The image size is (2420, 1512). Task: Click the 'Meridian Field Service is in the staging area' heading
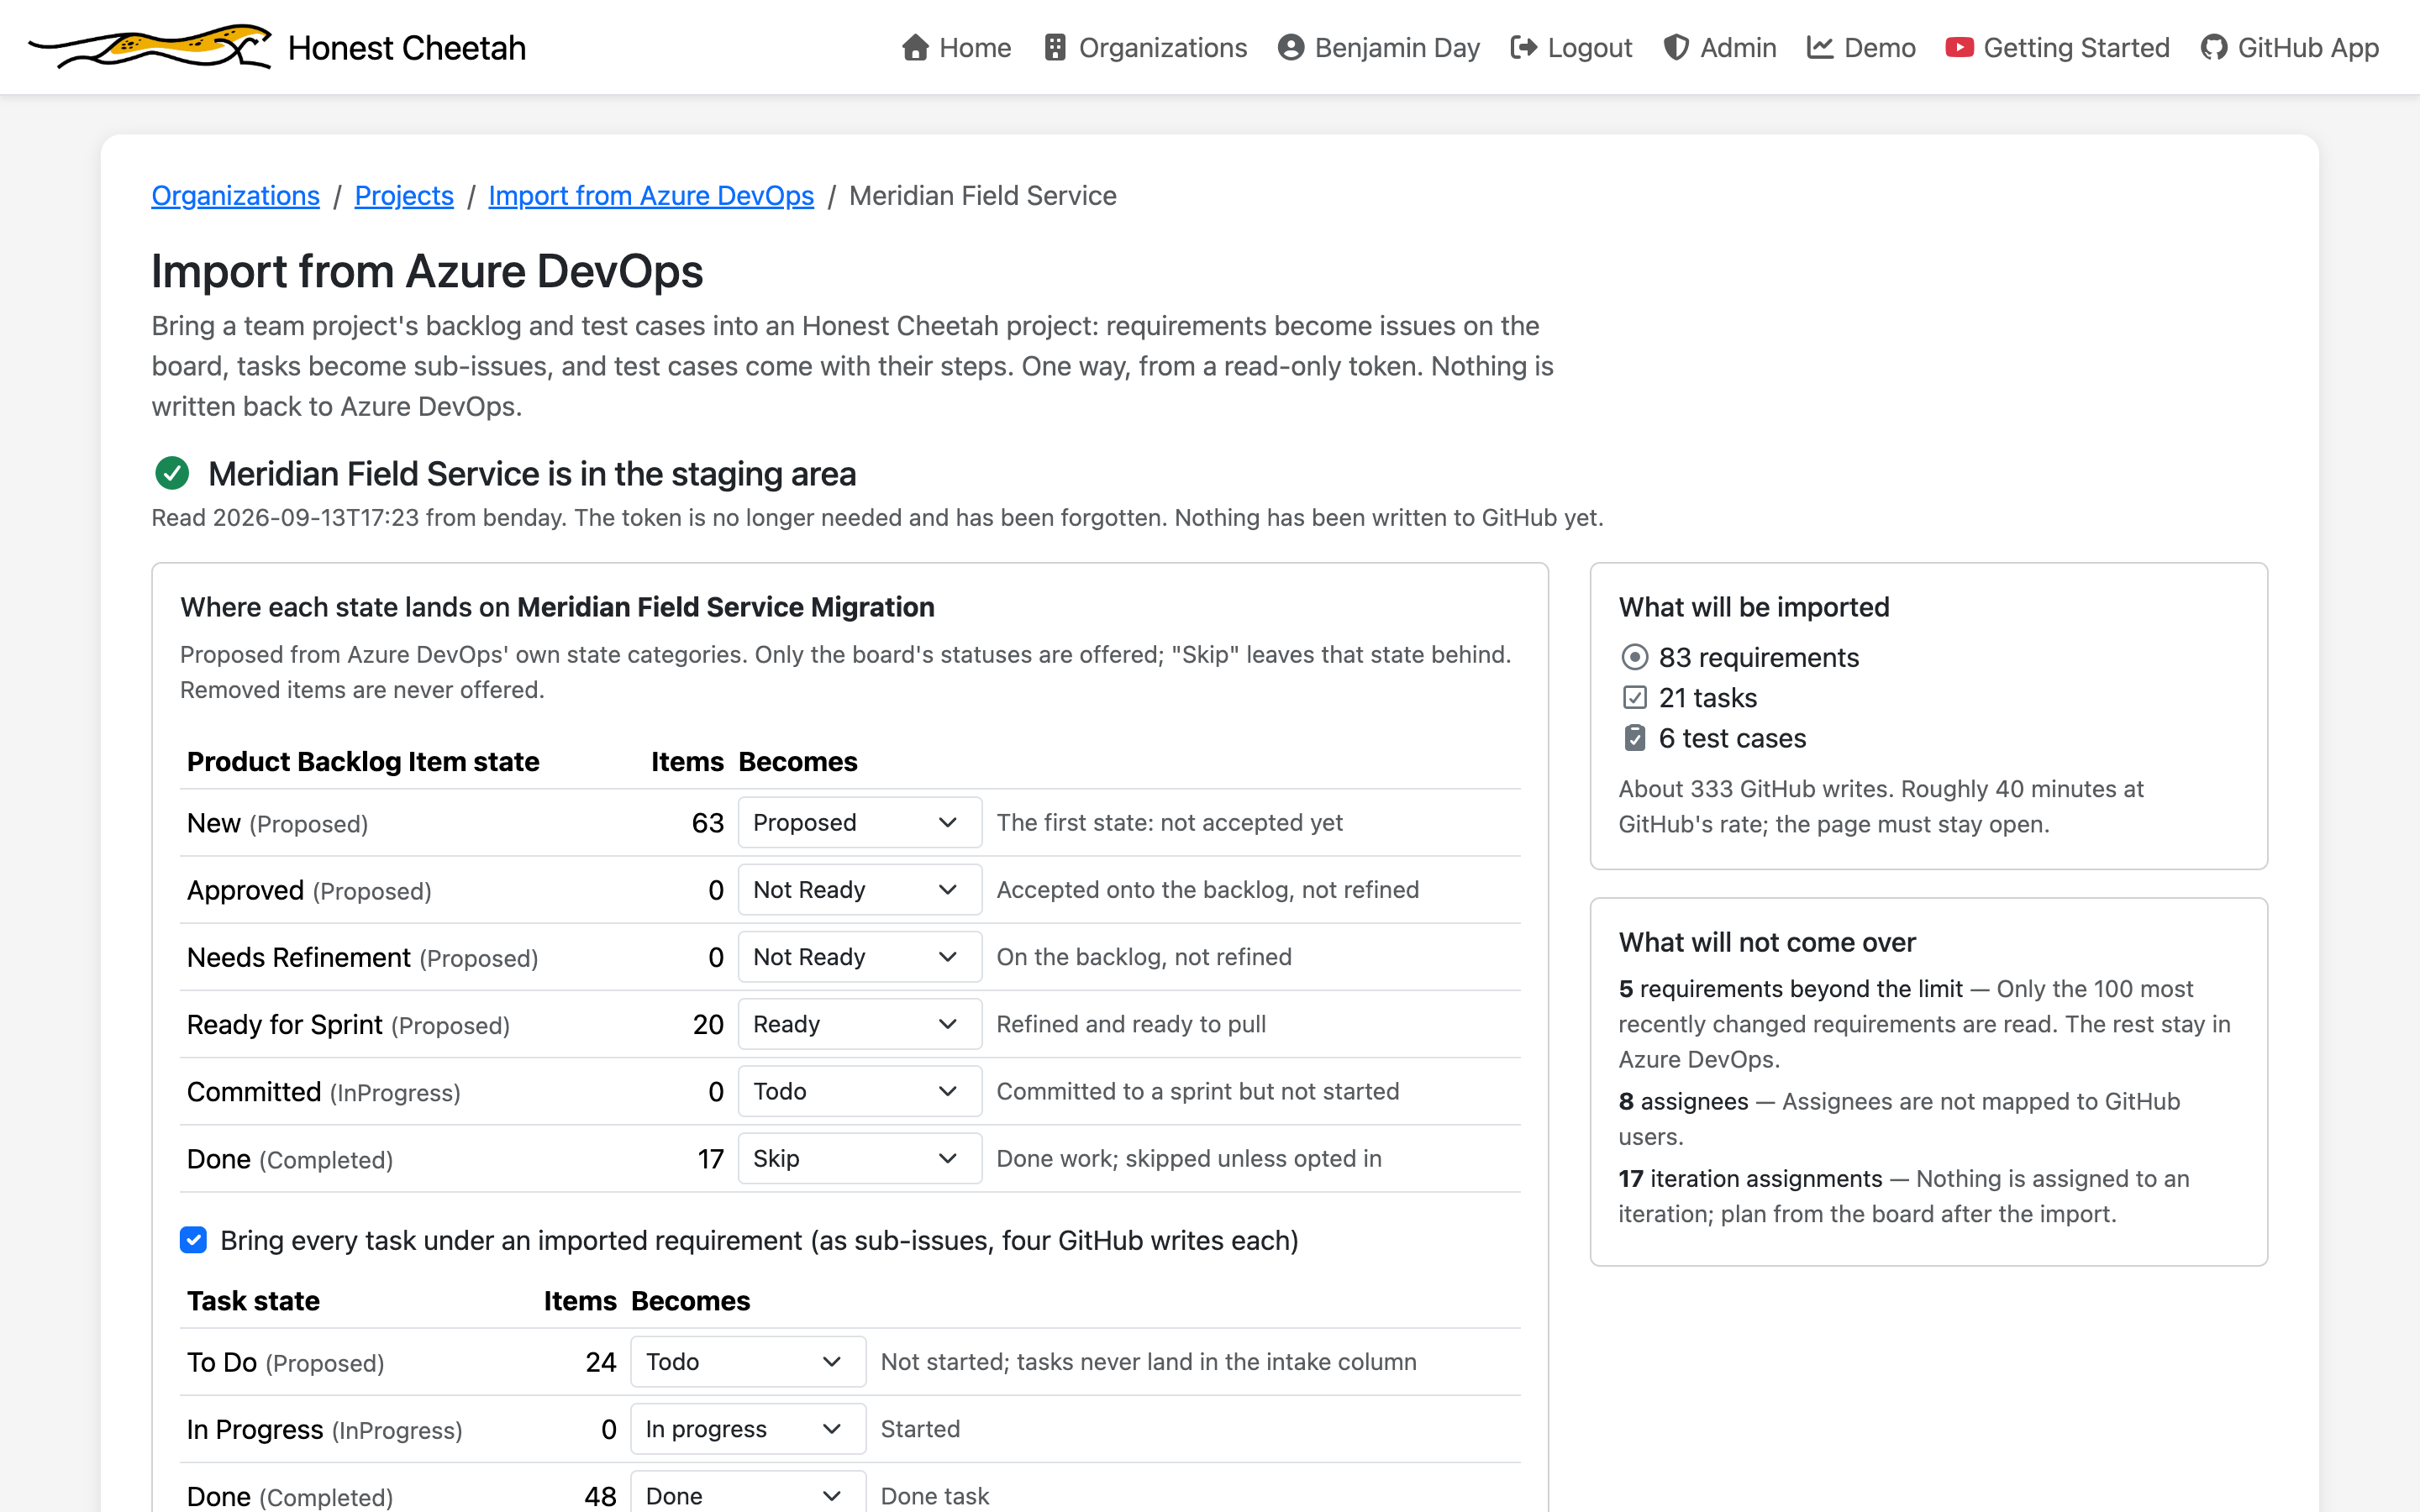(x=532, y=473)
